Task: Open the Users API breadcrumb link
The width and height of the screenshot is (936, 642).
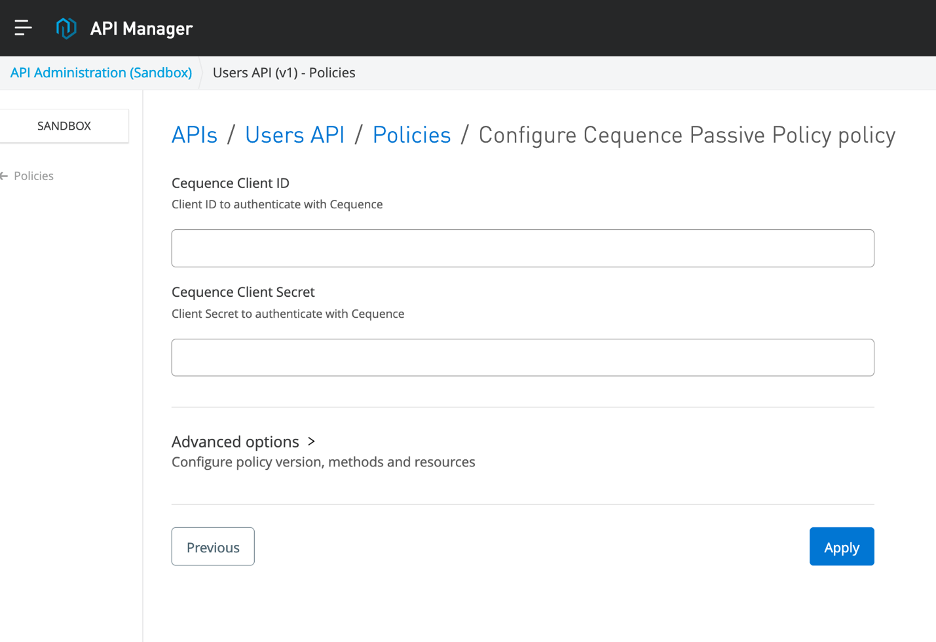Action: click(295, 135)
